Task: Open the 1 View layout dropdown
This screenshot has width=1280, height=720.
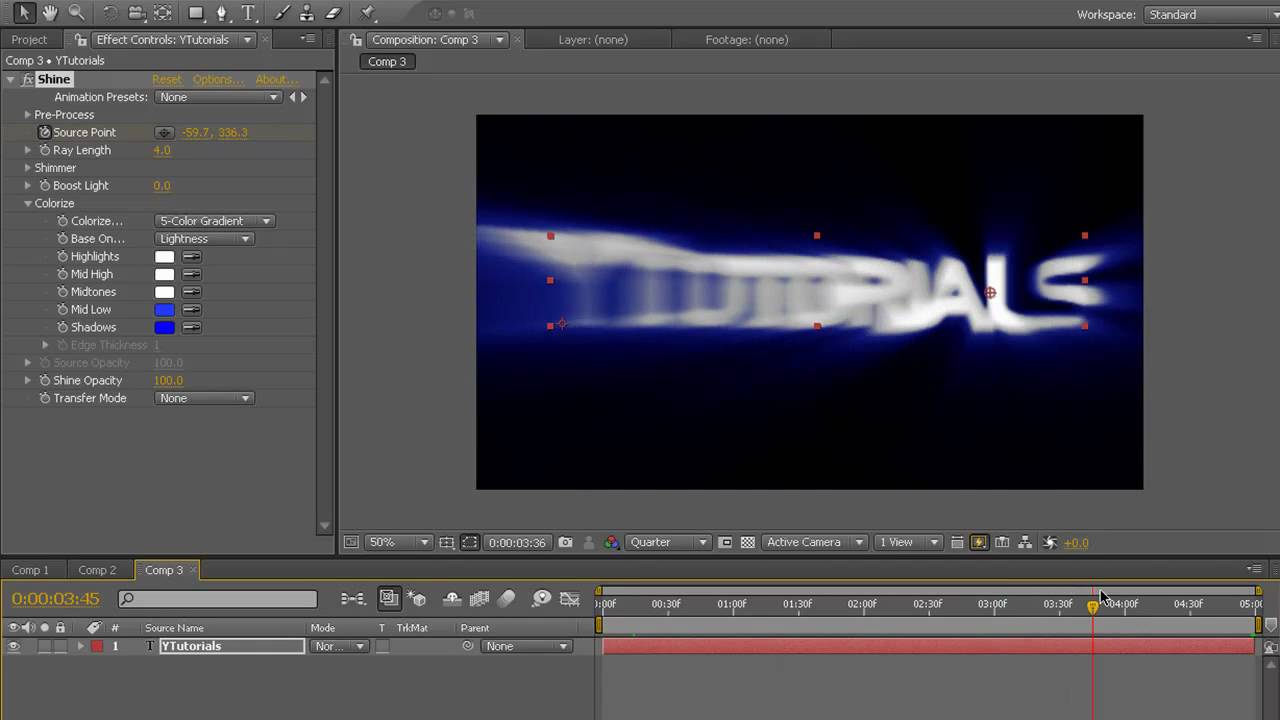Action: 907,542
